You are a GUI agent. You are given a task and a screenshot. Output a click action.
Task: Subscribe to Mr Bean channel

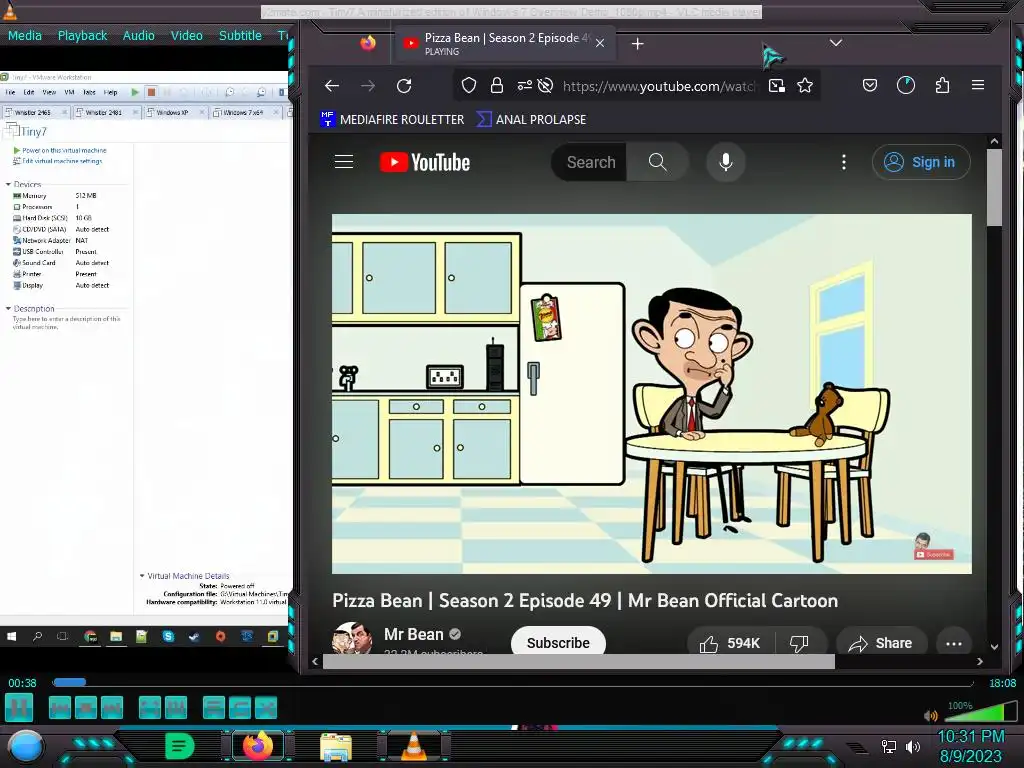click(558, 642)
